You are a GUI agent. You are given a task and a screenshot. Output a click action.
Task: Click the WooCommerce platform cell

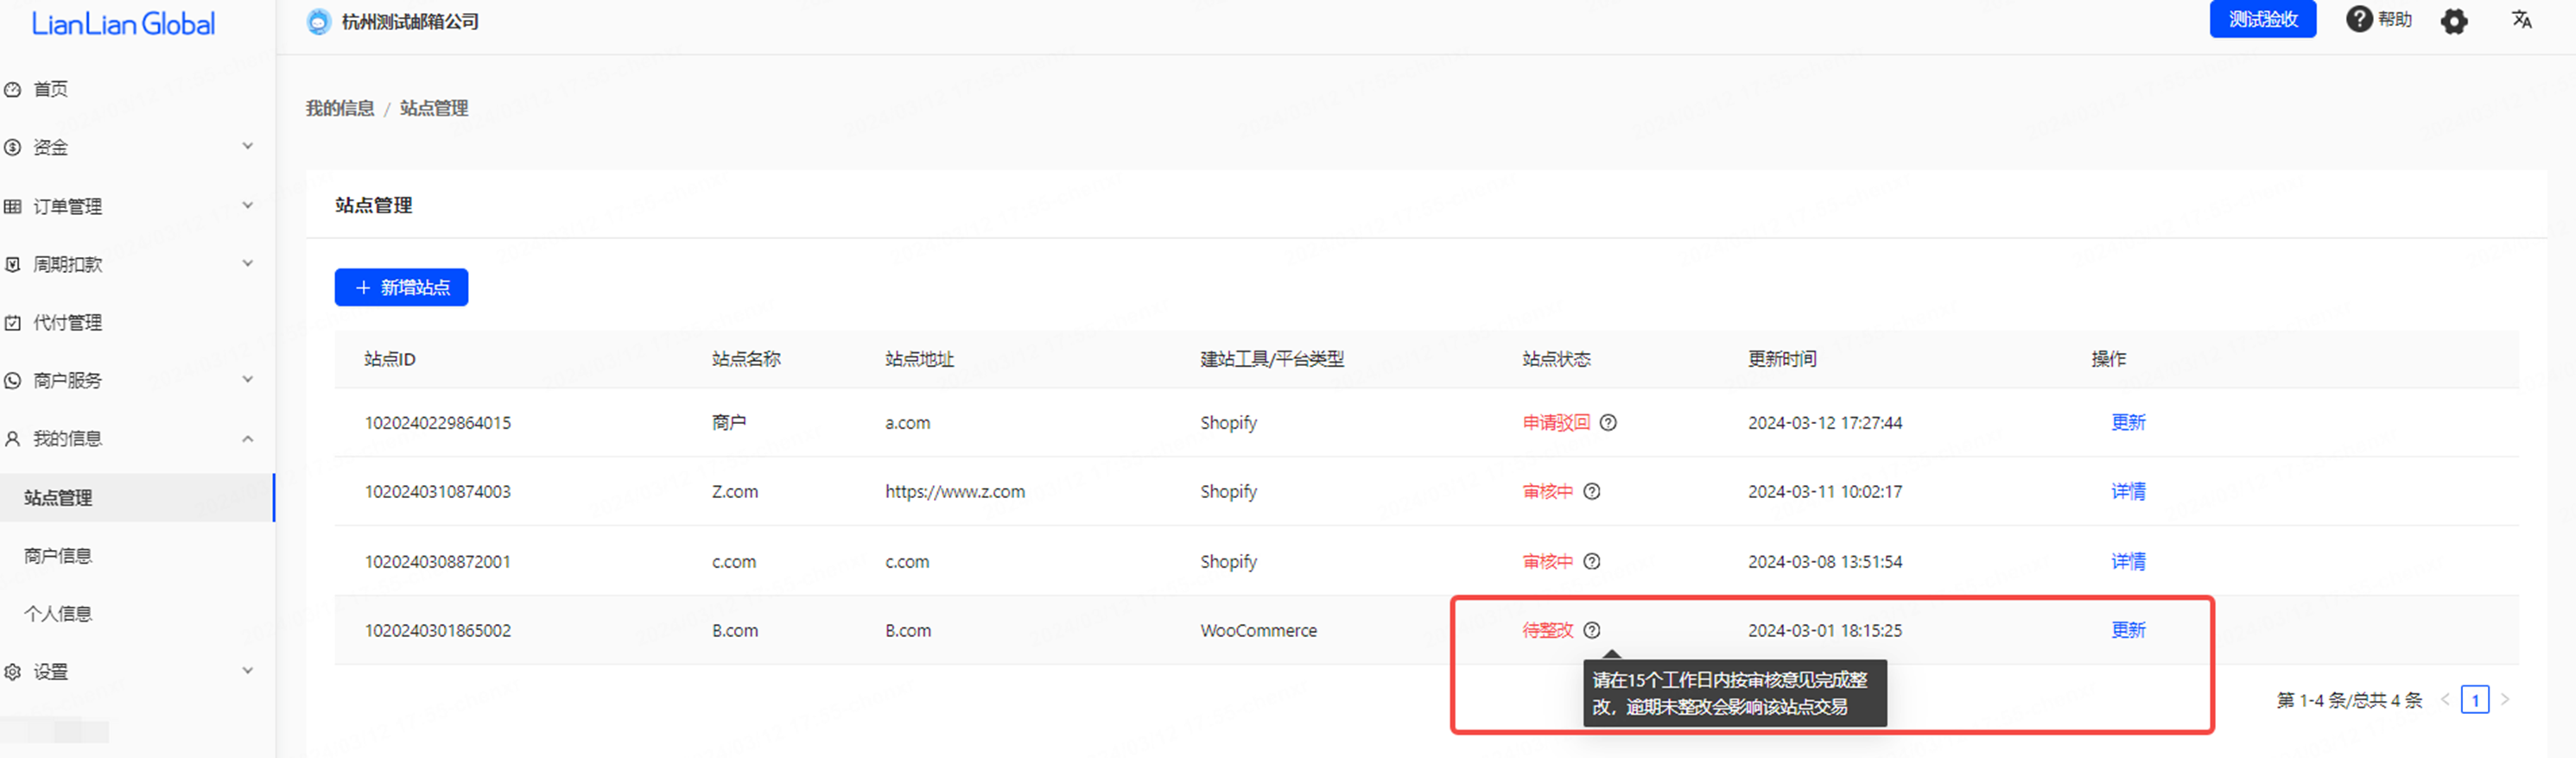[1259, 632]
